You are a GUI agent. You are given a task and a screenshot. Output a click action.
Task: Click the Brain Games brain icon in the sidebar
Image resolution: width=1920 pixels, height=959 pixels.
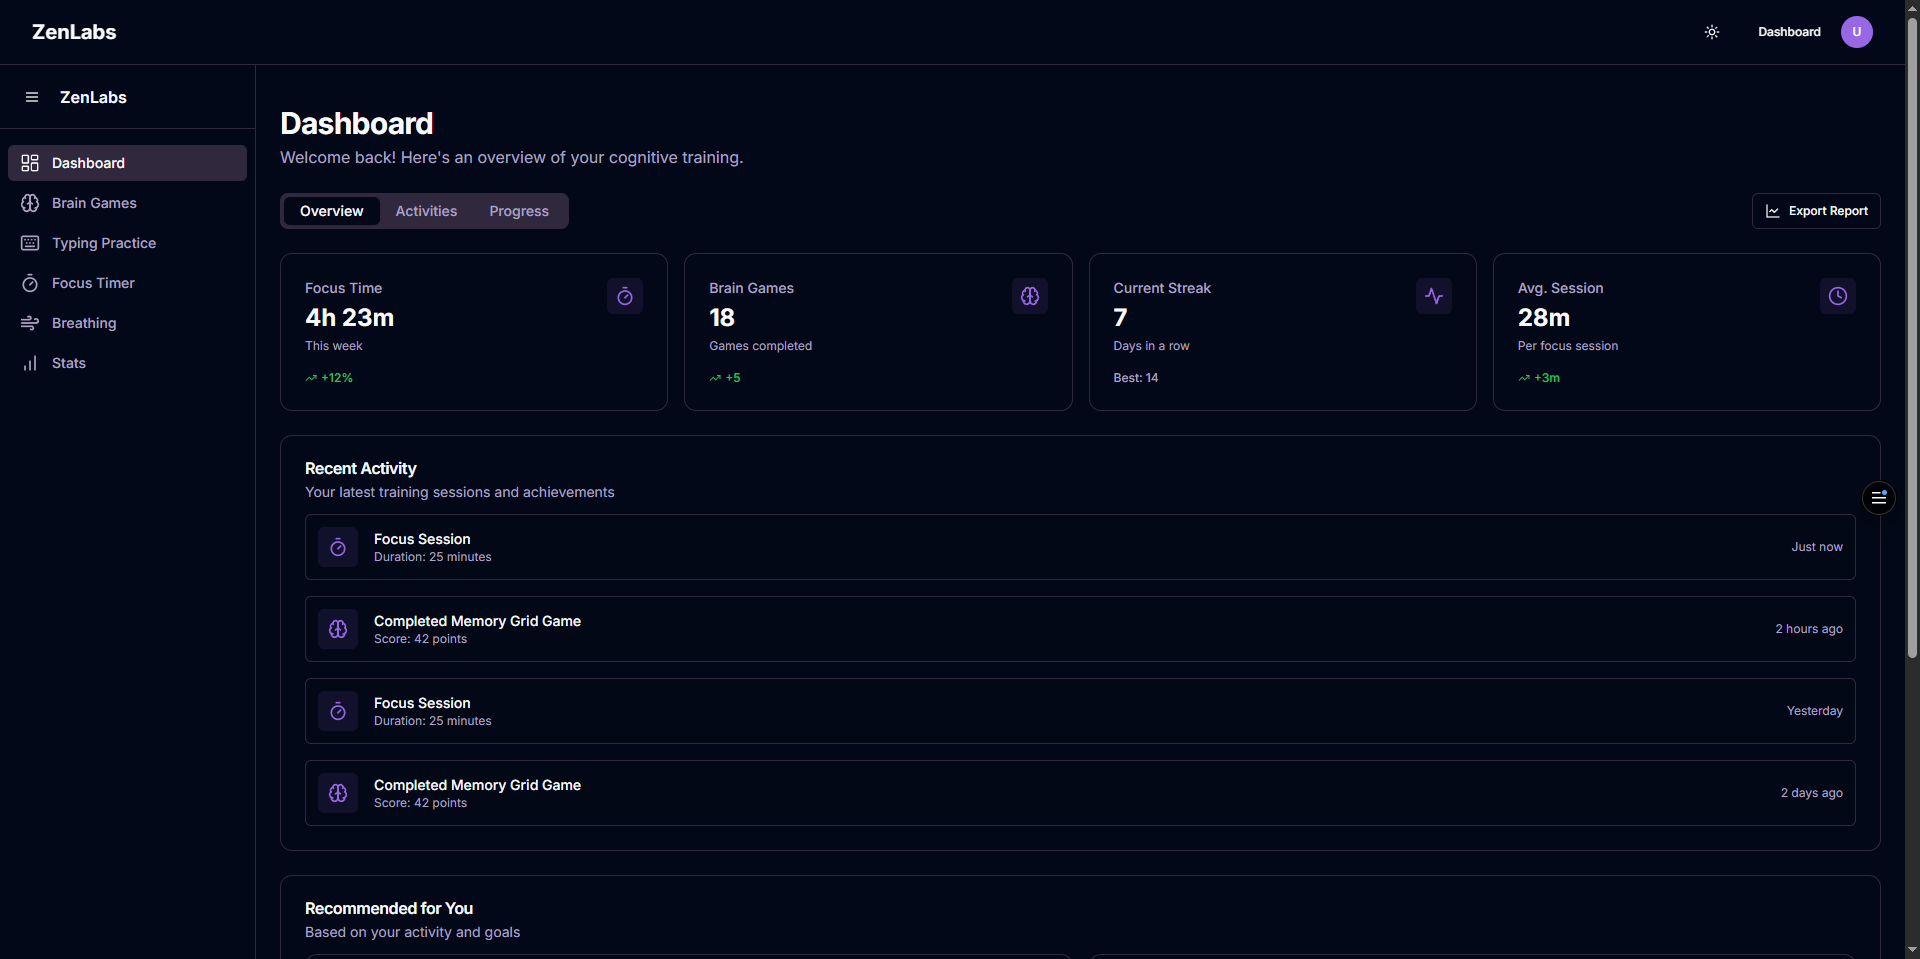click(x=30, y=203)
